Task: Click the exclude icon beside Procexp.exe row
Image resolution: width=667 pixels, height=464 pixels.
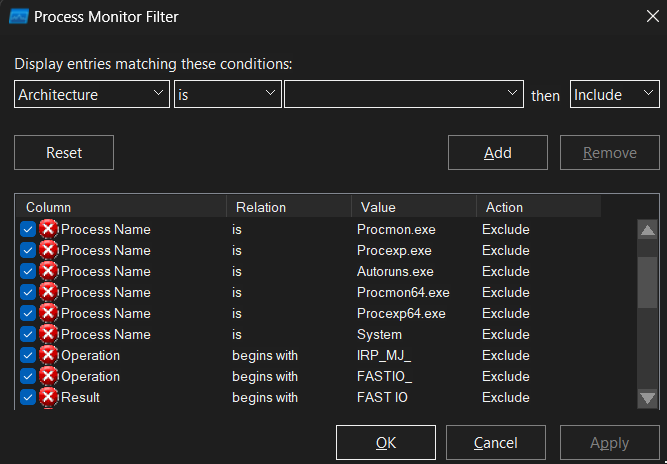Action: (x=48, y=250)
